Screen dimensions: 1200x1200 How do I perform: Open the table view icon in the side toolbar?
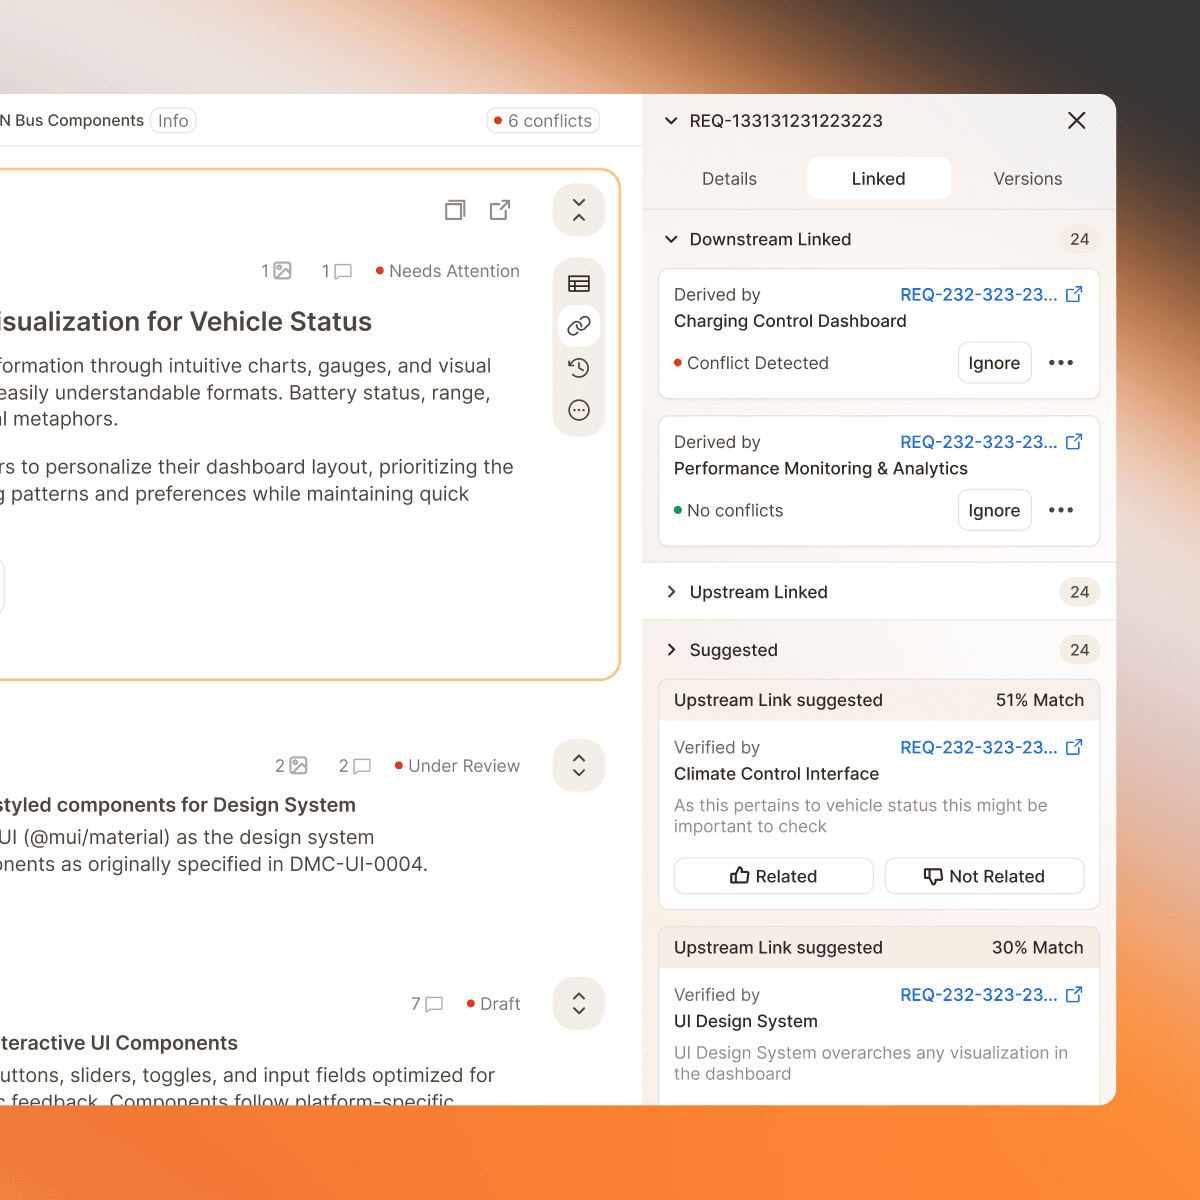(x=579, y=284)
